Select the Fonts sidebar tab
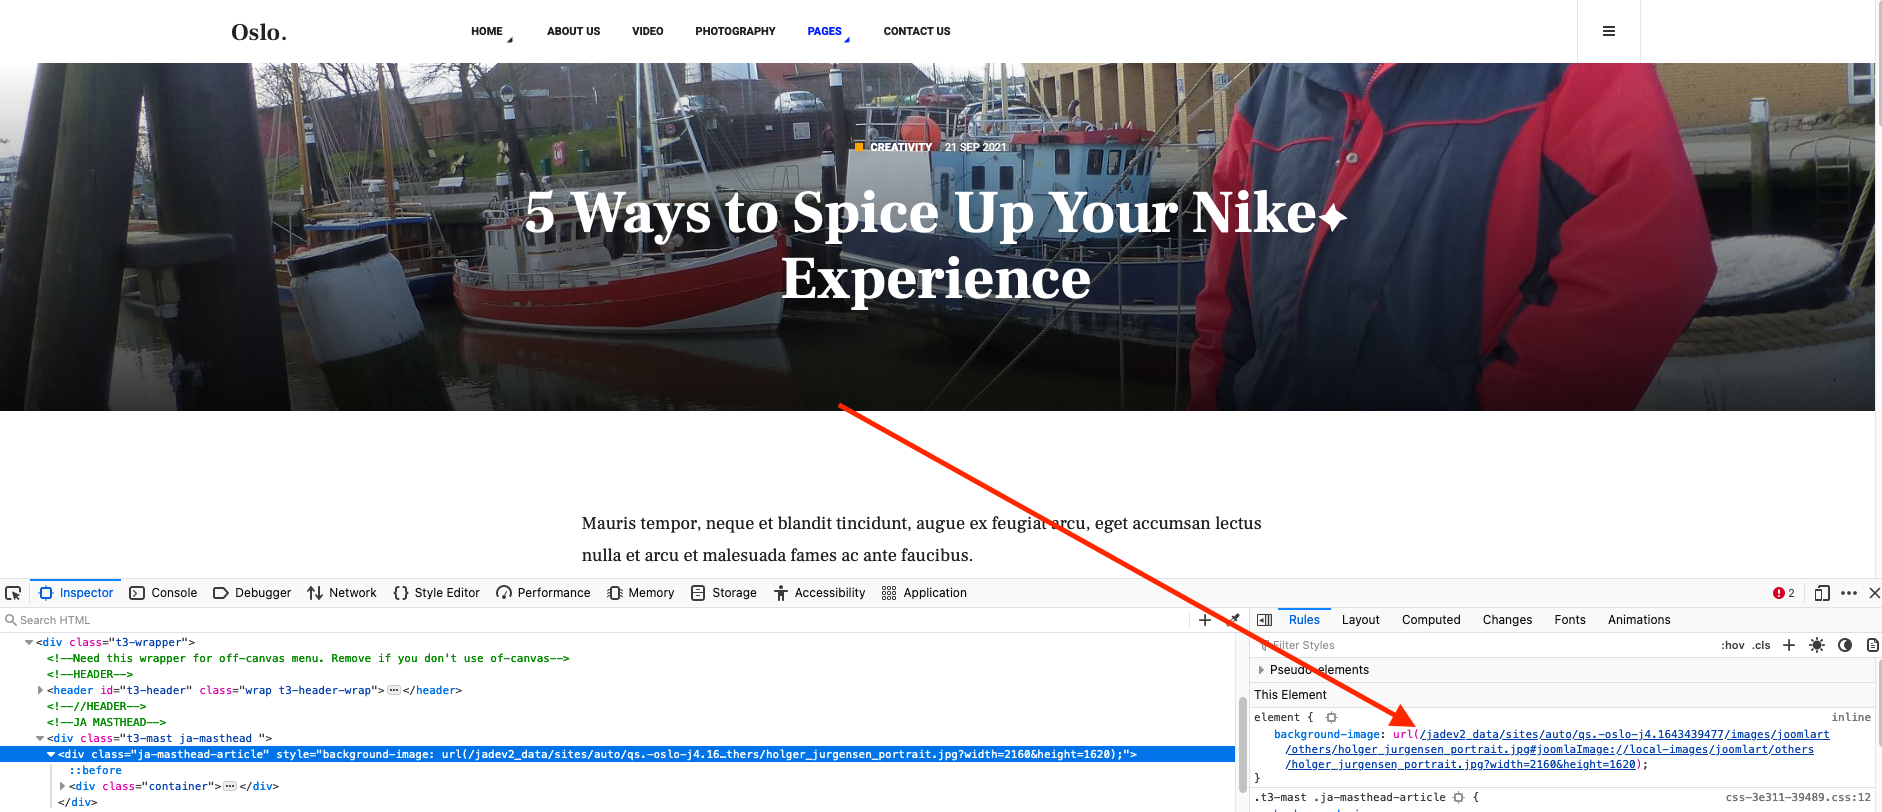The image size is (1882, 812). tap(1570, 620)
